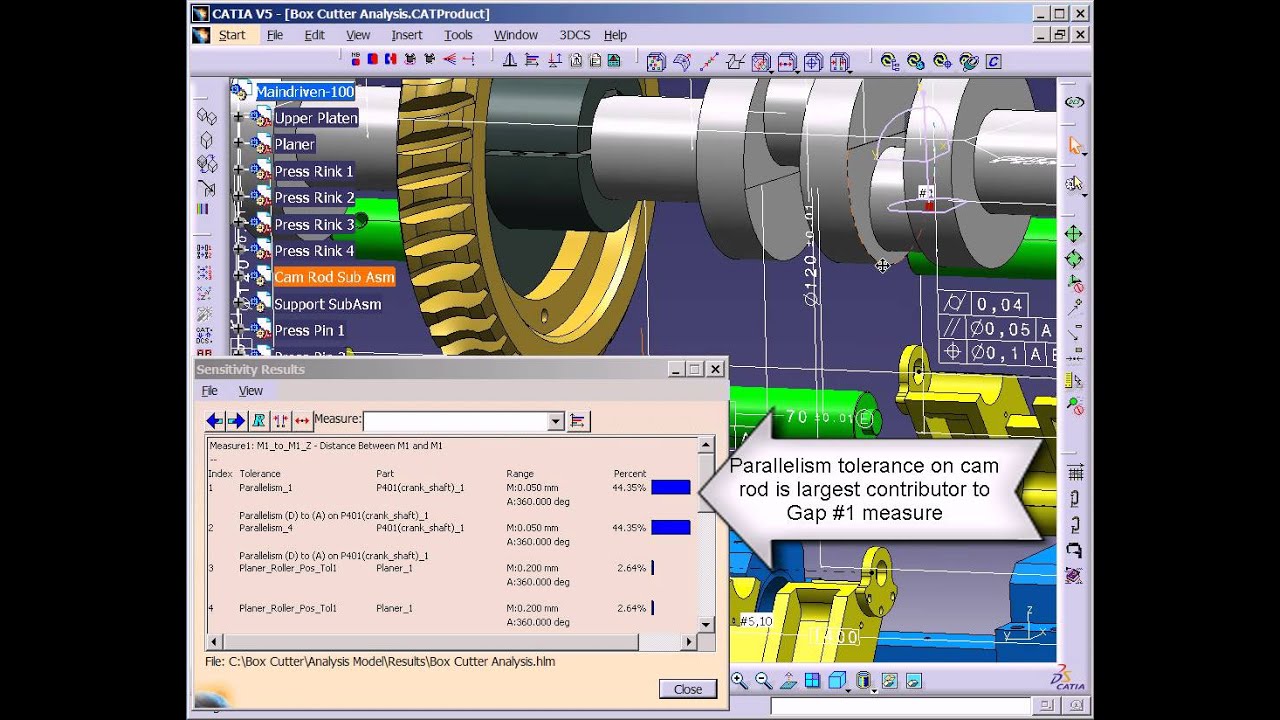Click horizontal scrollbar of results list
The image size is (1280, 720).
click(452, 641)
